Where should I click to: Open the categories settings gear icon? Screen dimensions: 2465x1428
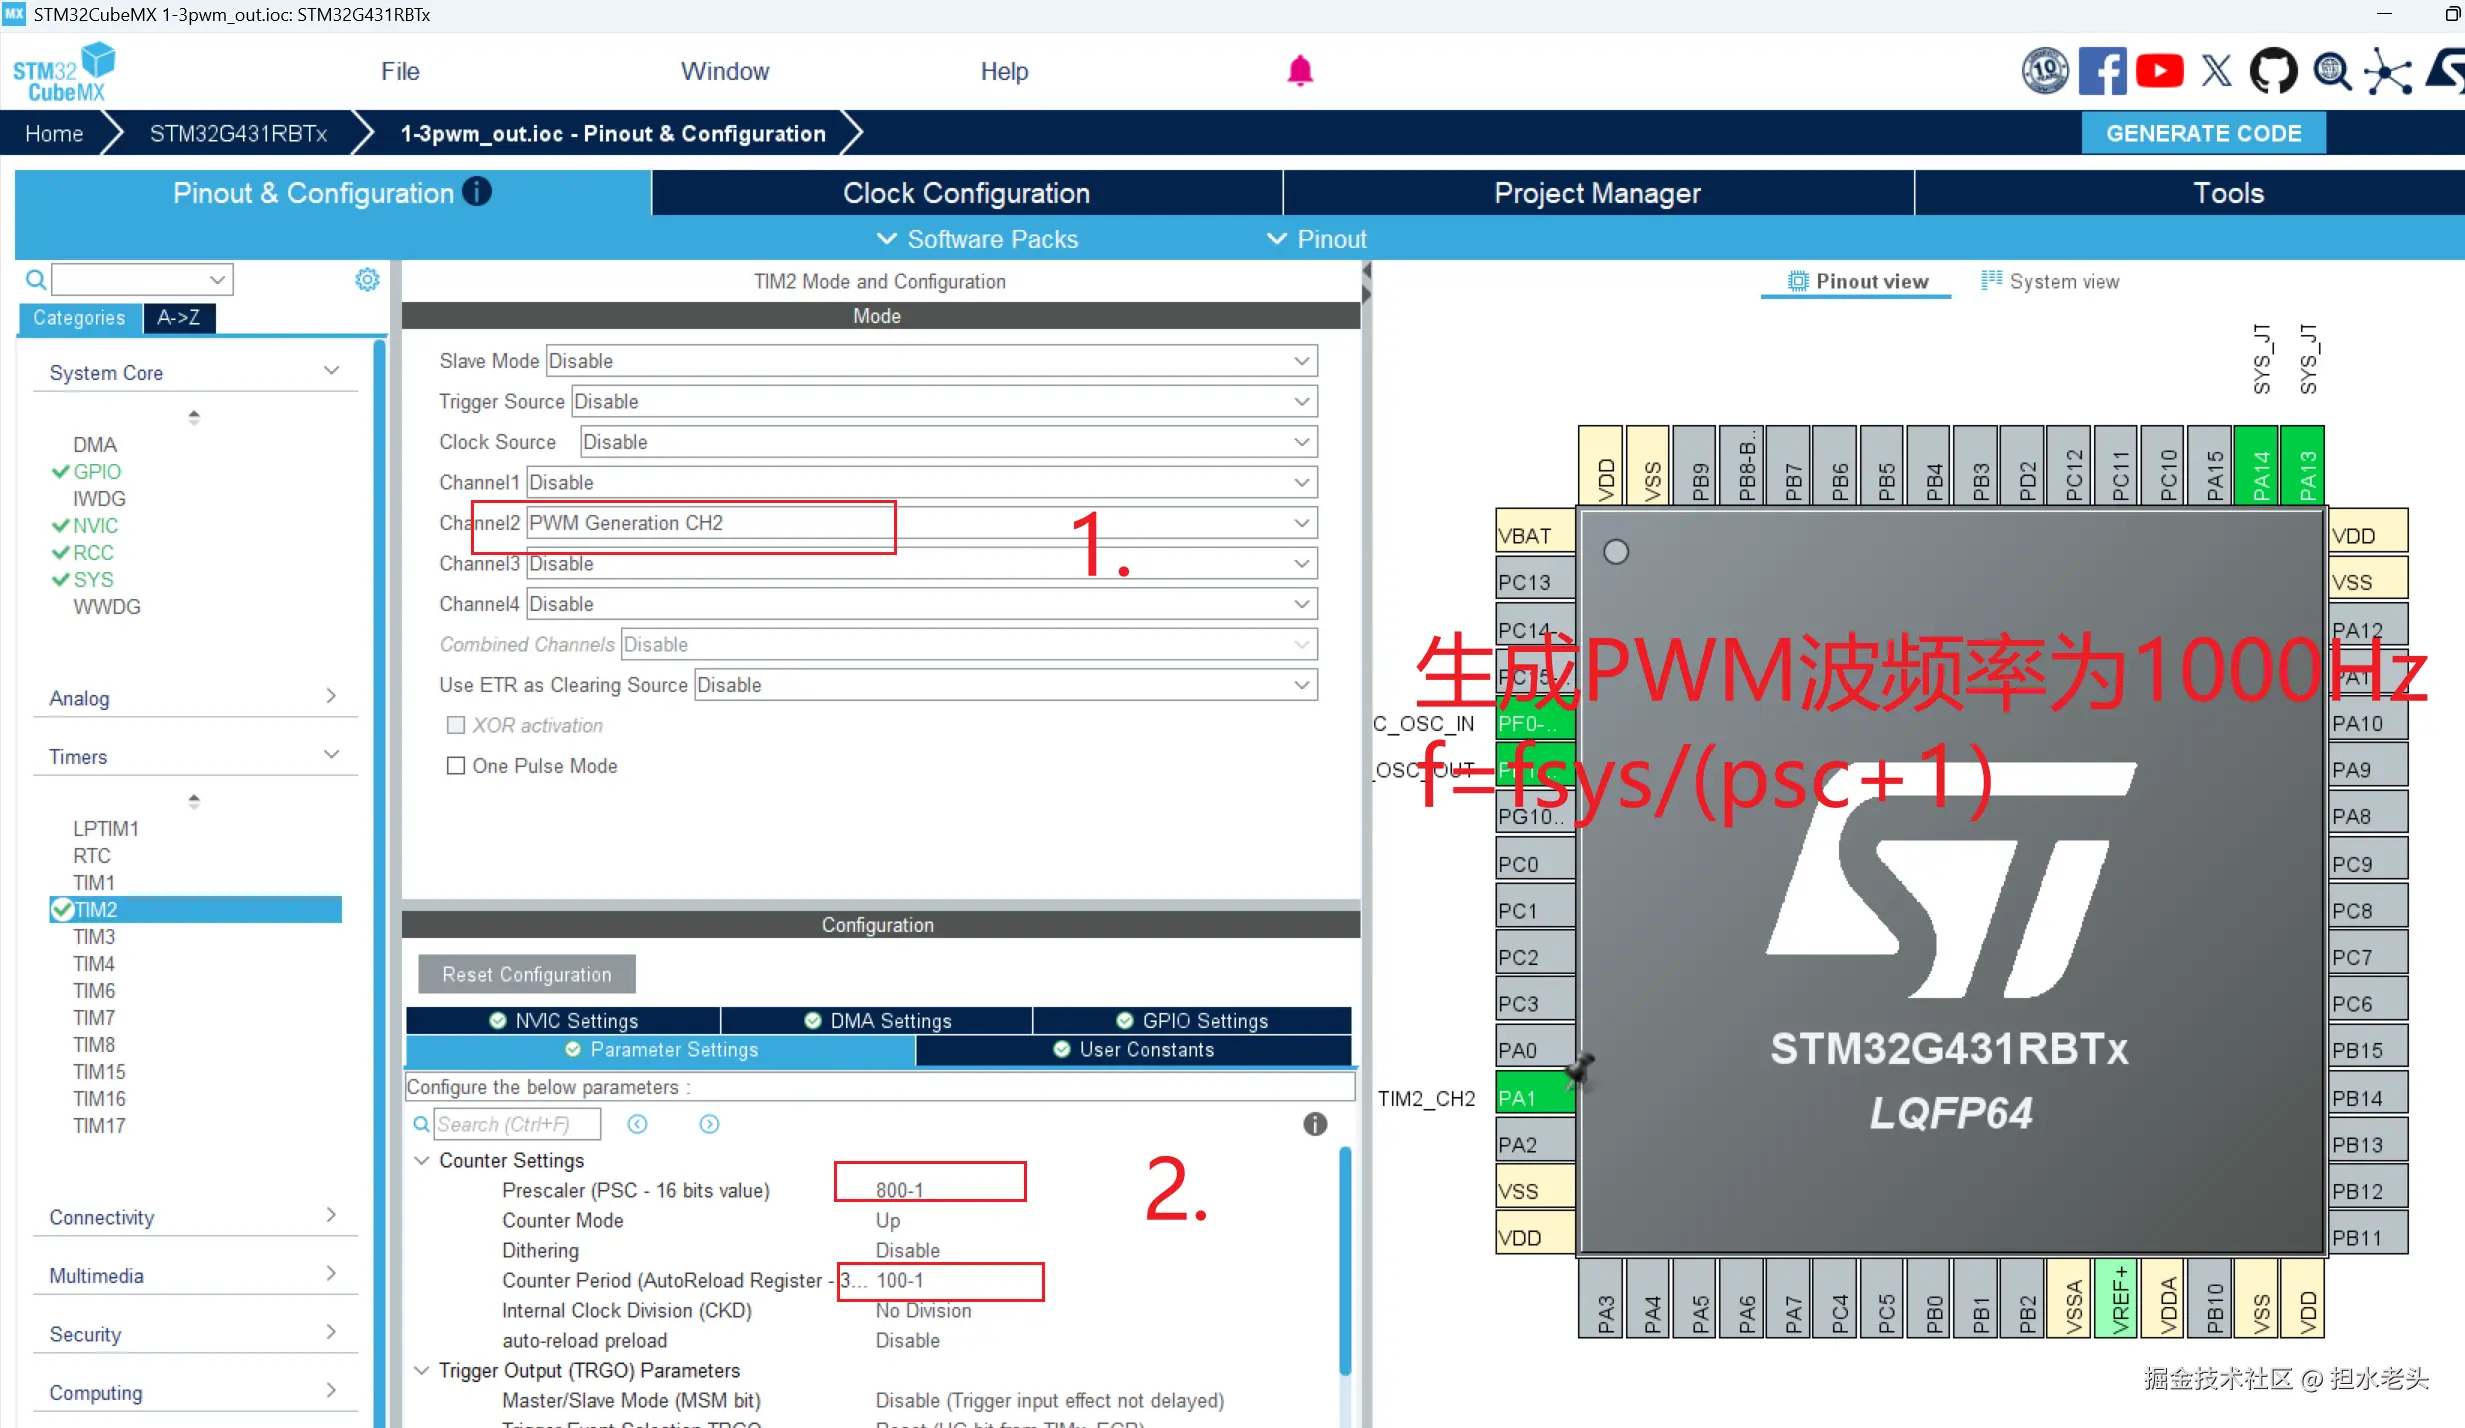pos(367,279)
